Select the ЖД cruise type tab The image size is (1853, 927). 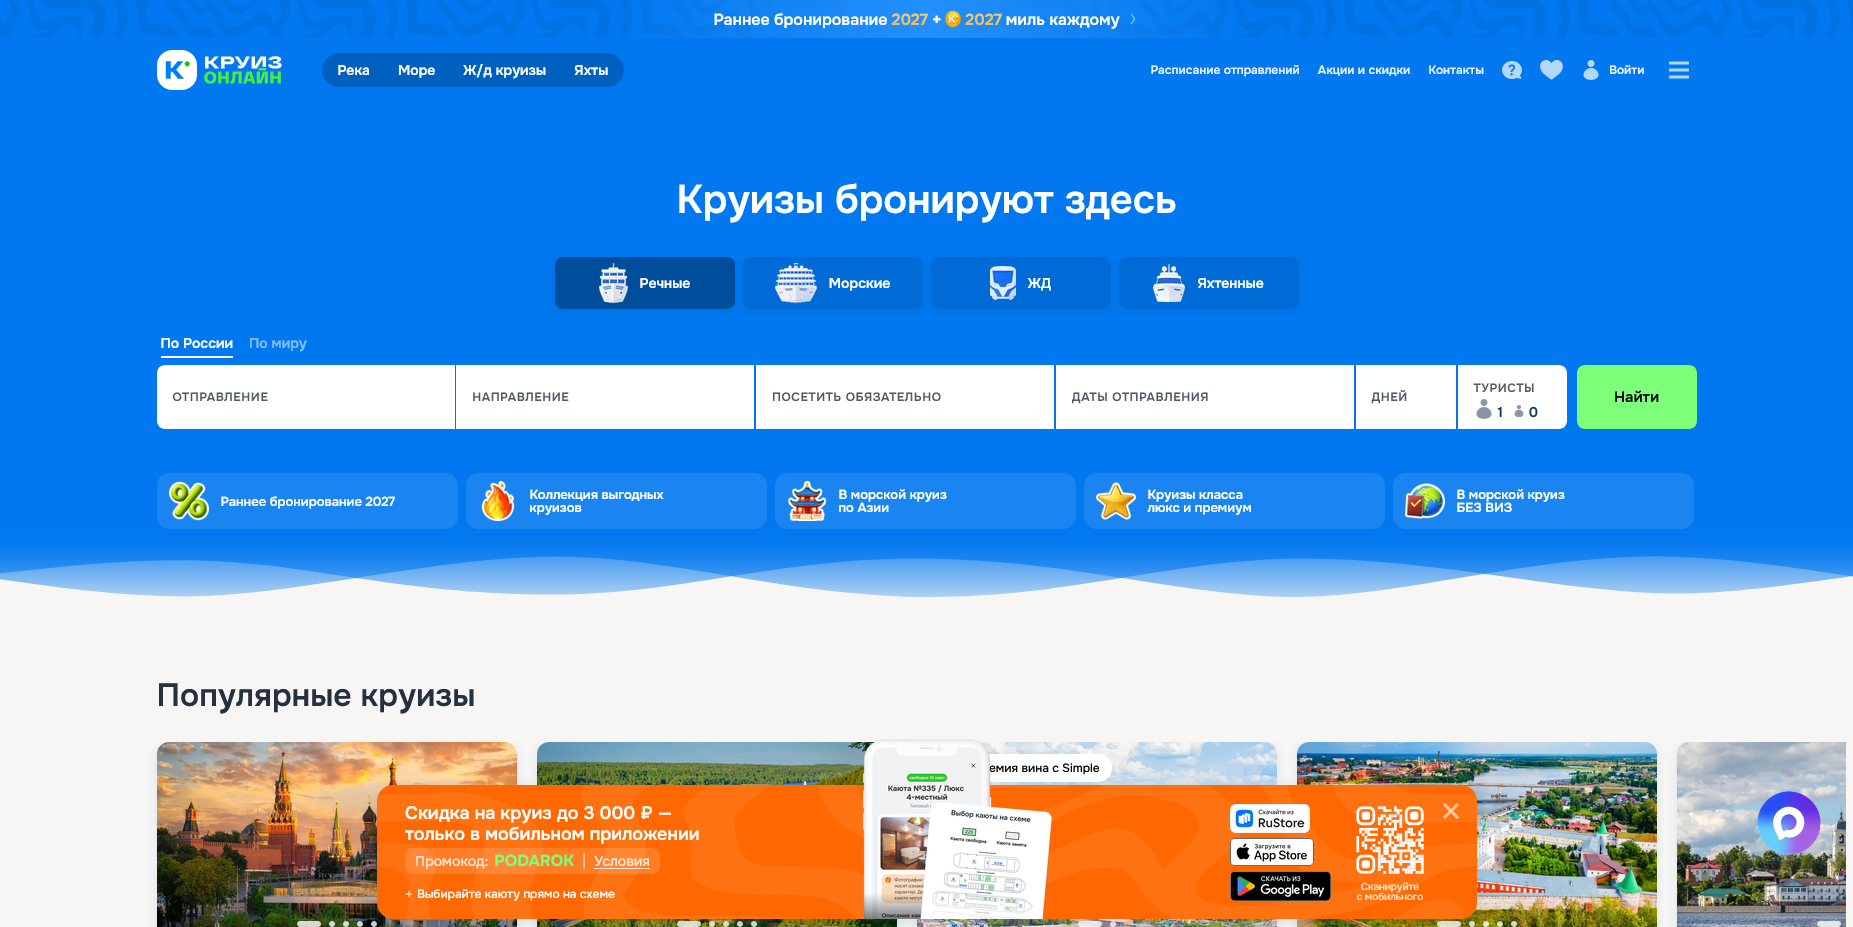coord(1021,283)
